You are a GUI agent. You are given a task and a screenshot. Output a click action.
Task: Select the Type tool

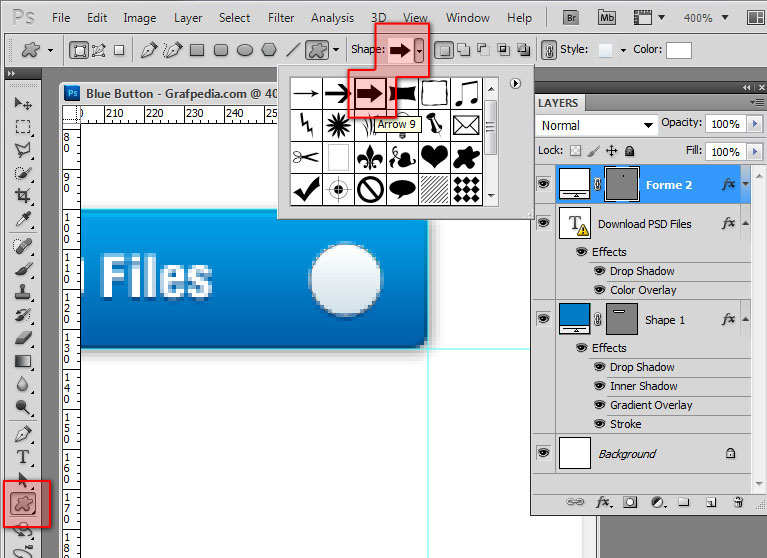[23, 457]
